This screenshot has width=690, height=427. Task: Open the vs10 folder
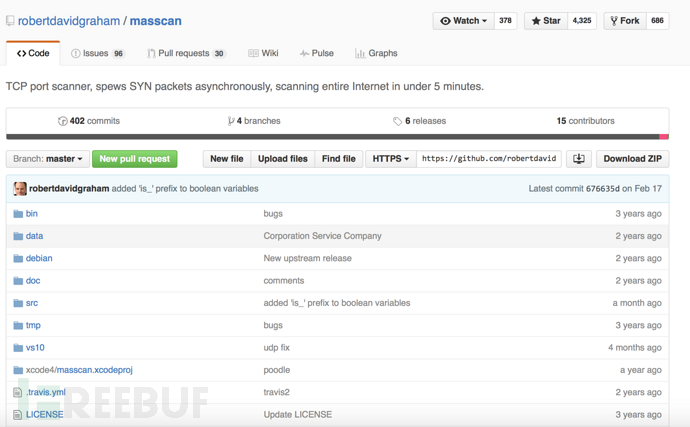[x=35, y=348]
